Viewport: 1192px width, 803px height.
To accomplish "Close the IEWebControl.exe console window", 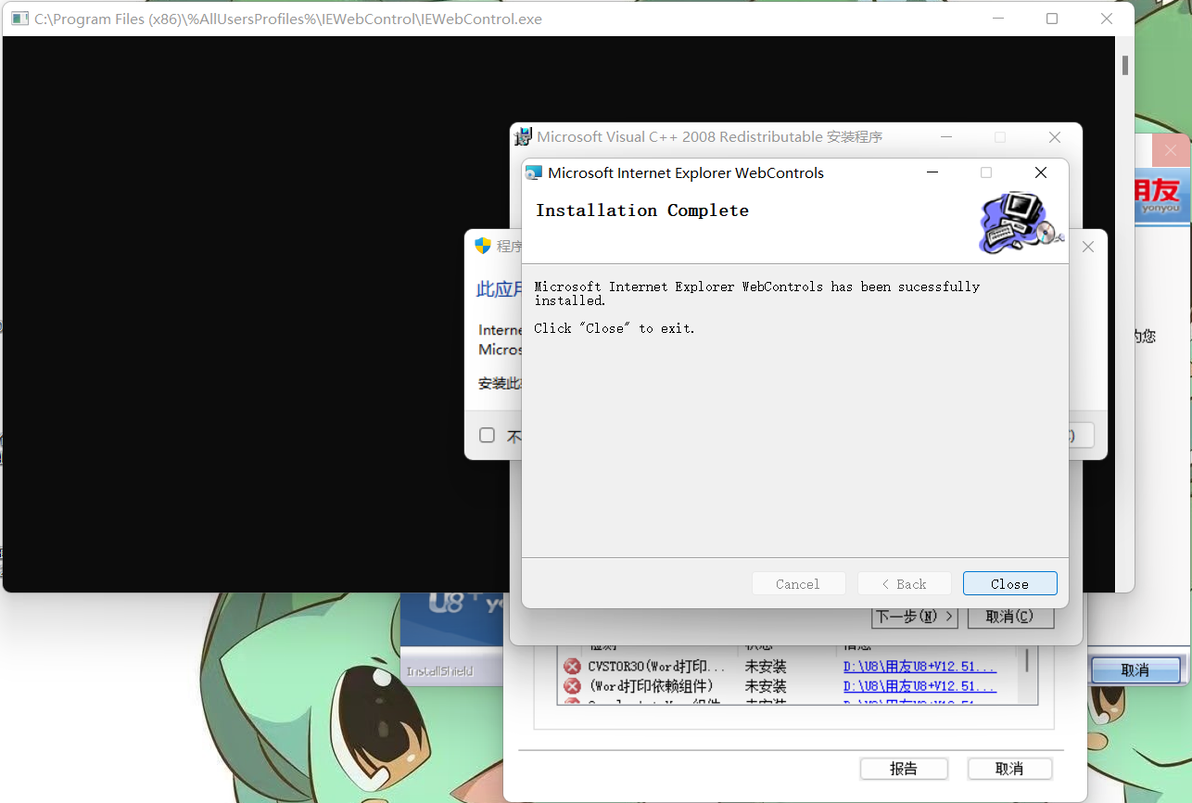I will (1107, 18).
